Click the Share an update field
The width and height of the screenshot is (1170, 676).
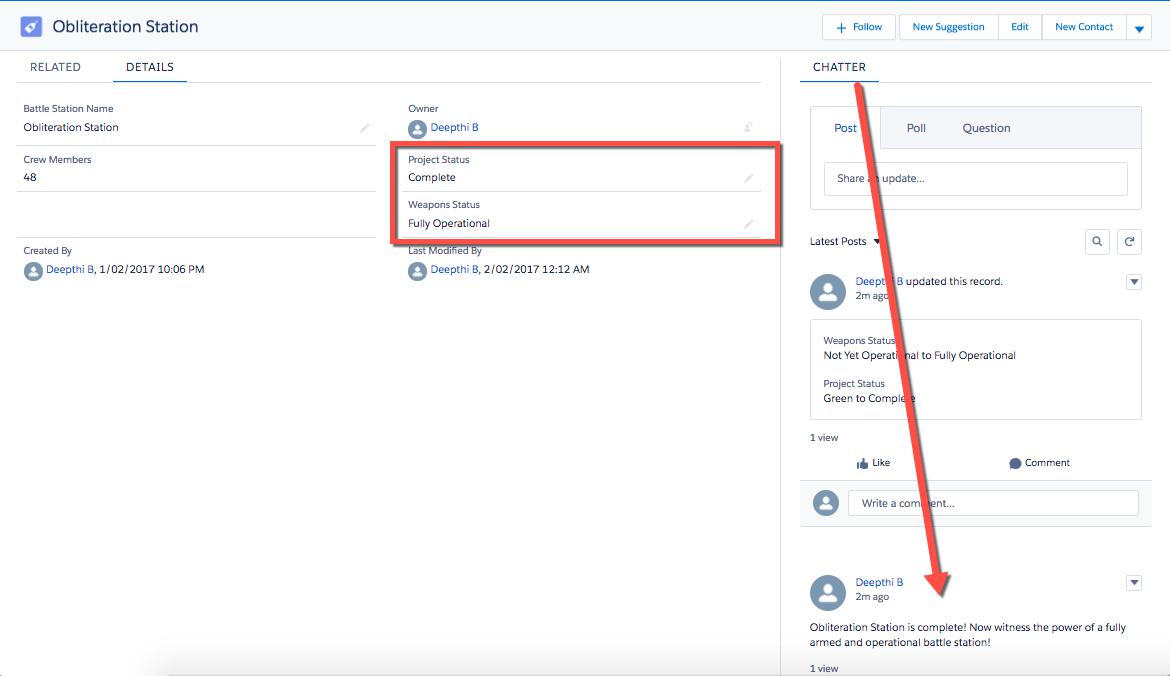[975, 179]
